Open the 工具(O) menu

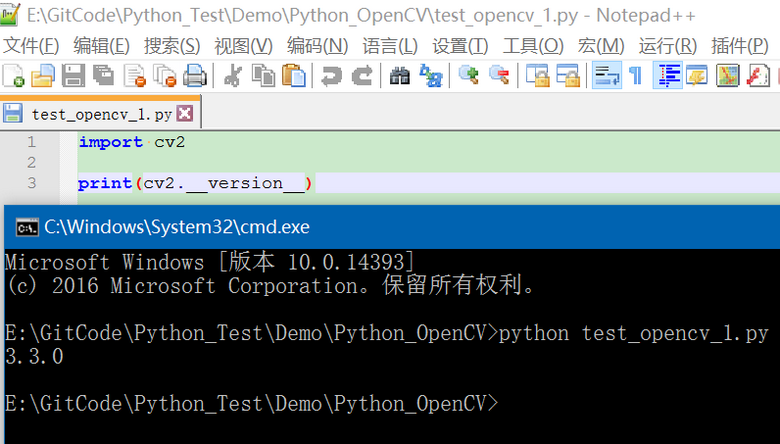pos(533,46)
